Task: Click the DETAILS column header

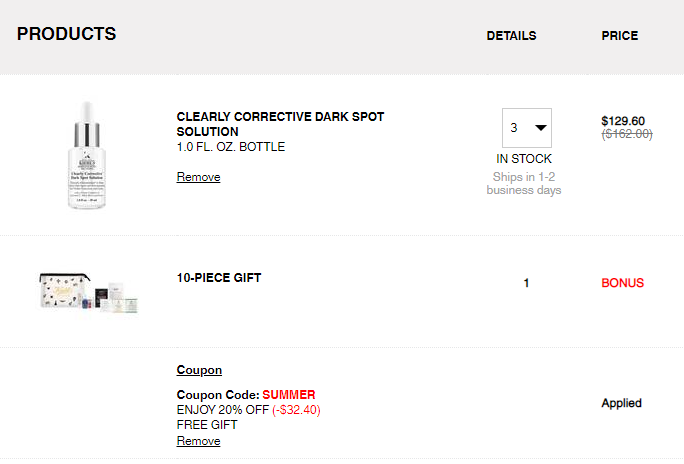Action: click(511, 36)
